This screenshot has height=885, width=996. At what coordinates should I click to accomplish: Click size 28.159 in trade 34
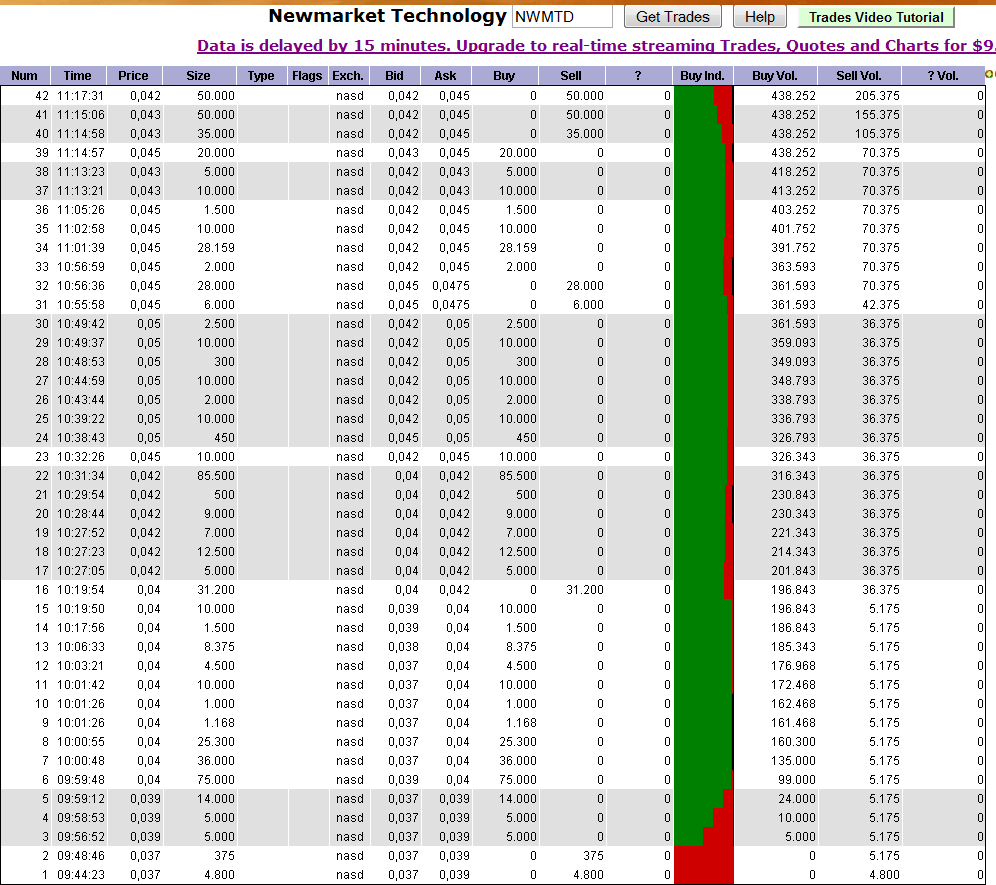pyautogui.click(x=215, y=248)
